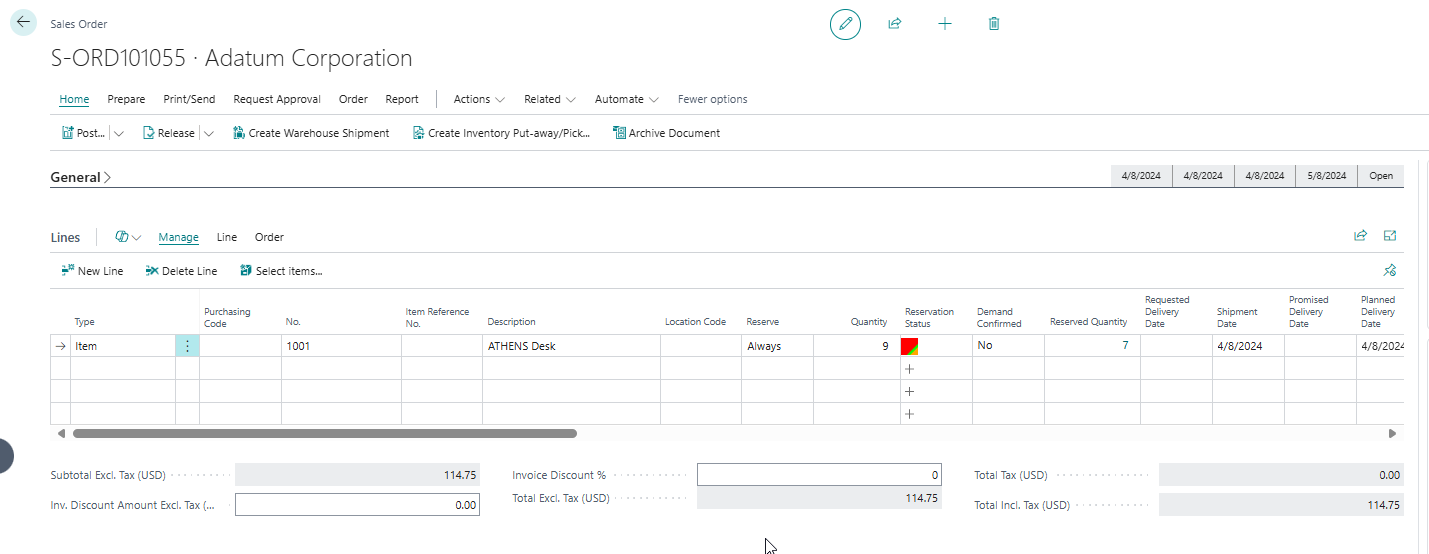Image resolution: width=1429 pixels, height=554 pixels.
Task: Open the Print/Send menu
Action: (x=189, y=99)
